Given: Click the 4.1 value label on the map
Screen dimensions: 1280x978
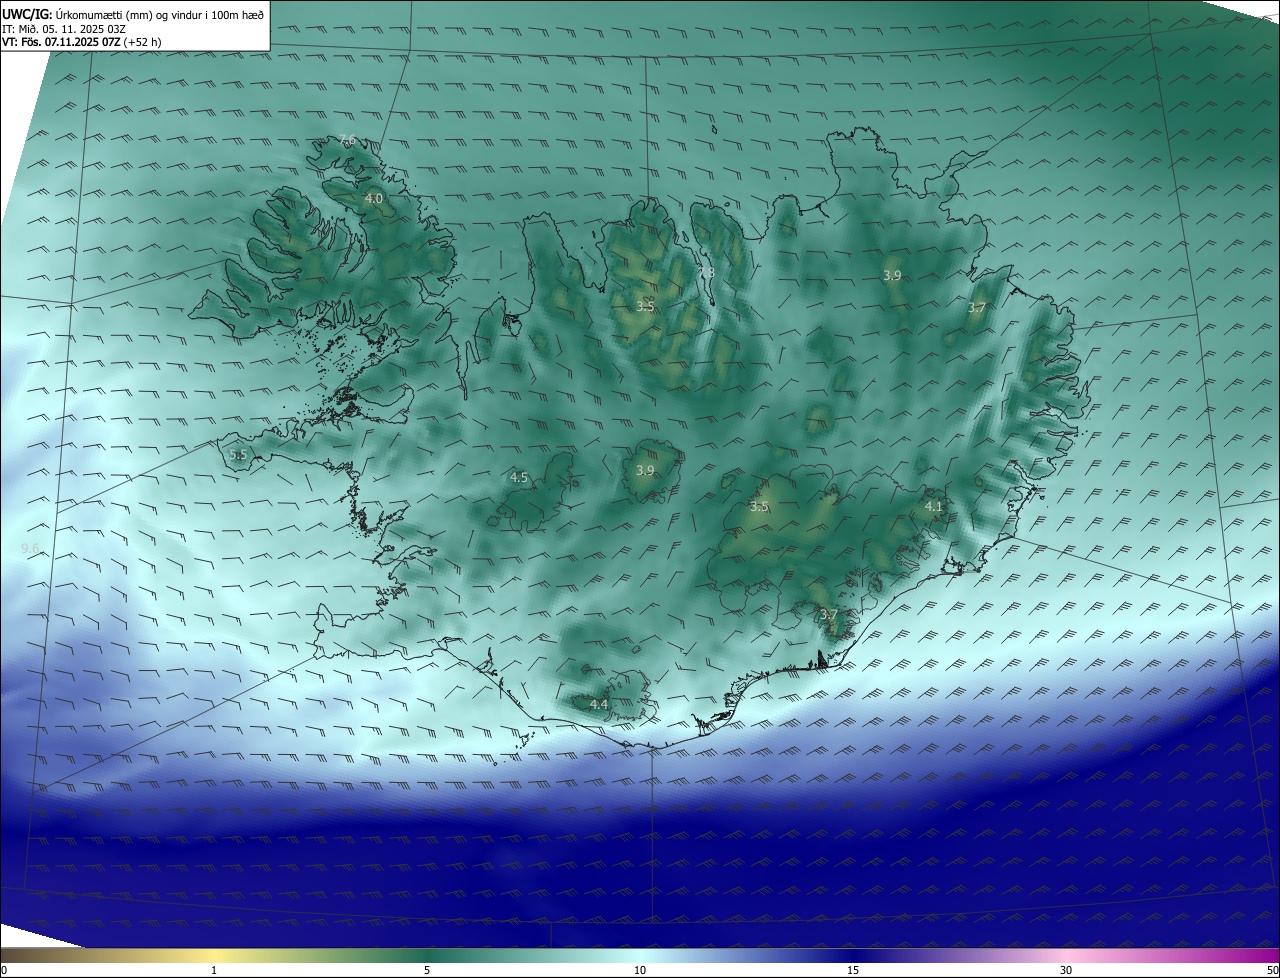Looking at the screenshot, I should 934,507.
